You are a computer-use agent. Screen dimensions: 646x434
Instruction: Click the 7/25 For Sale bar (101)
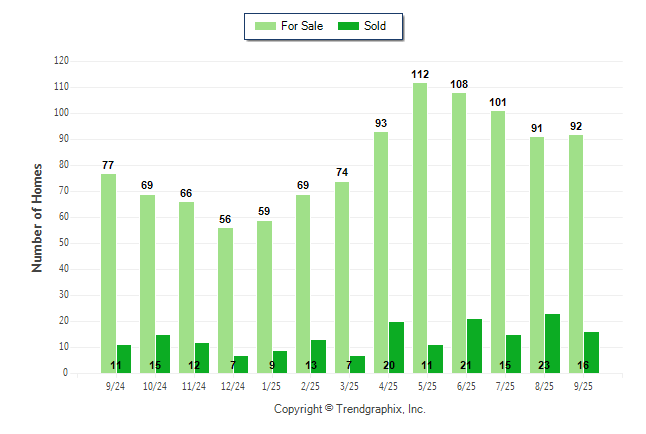point(498,242)
